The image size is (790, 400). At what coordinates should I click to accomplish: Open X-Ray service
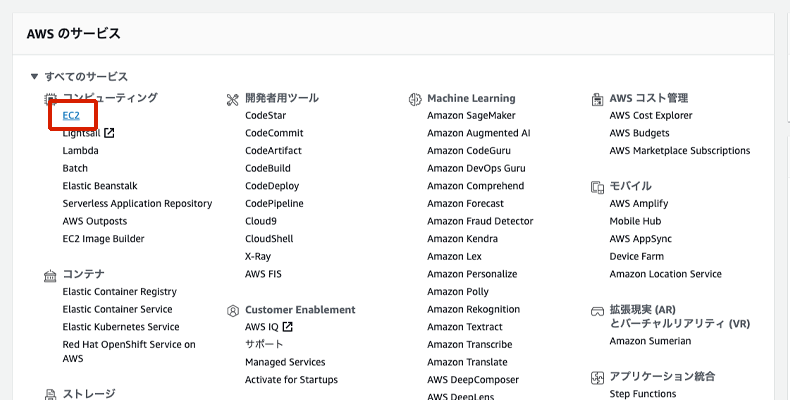(258, 256)
